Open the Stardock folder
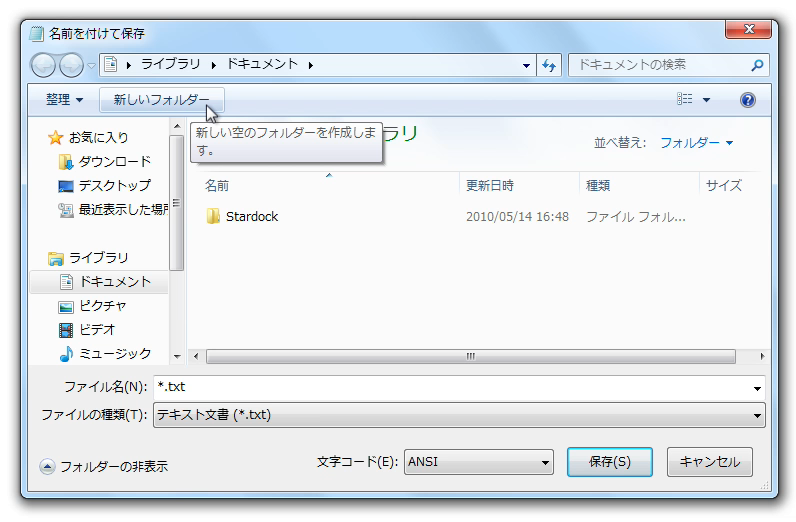Screen dimensions: 796x522 (x=251, y=216)
